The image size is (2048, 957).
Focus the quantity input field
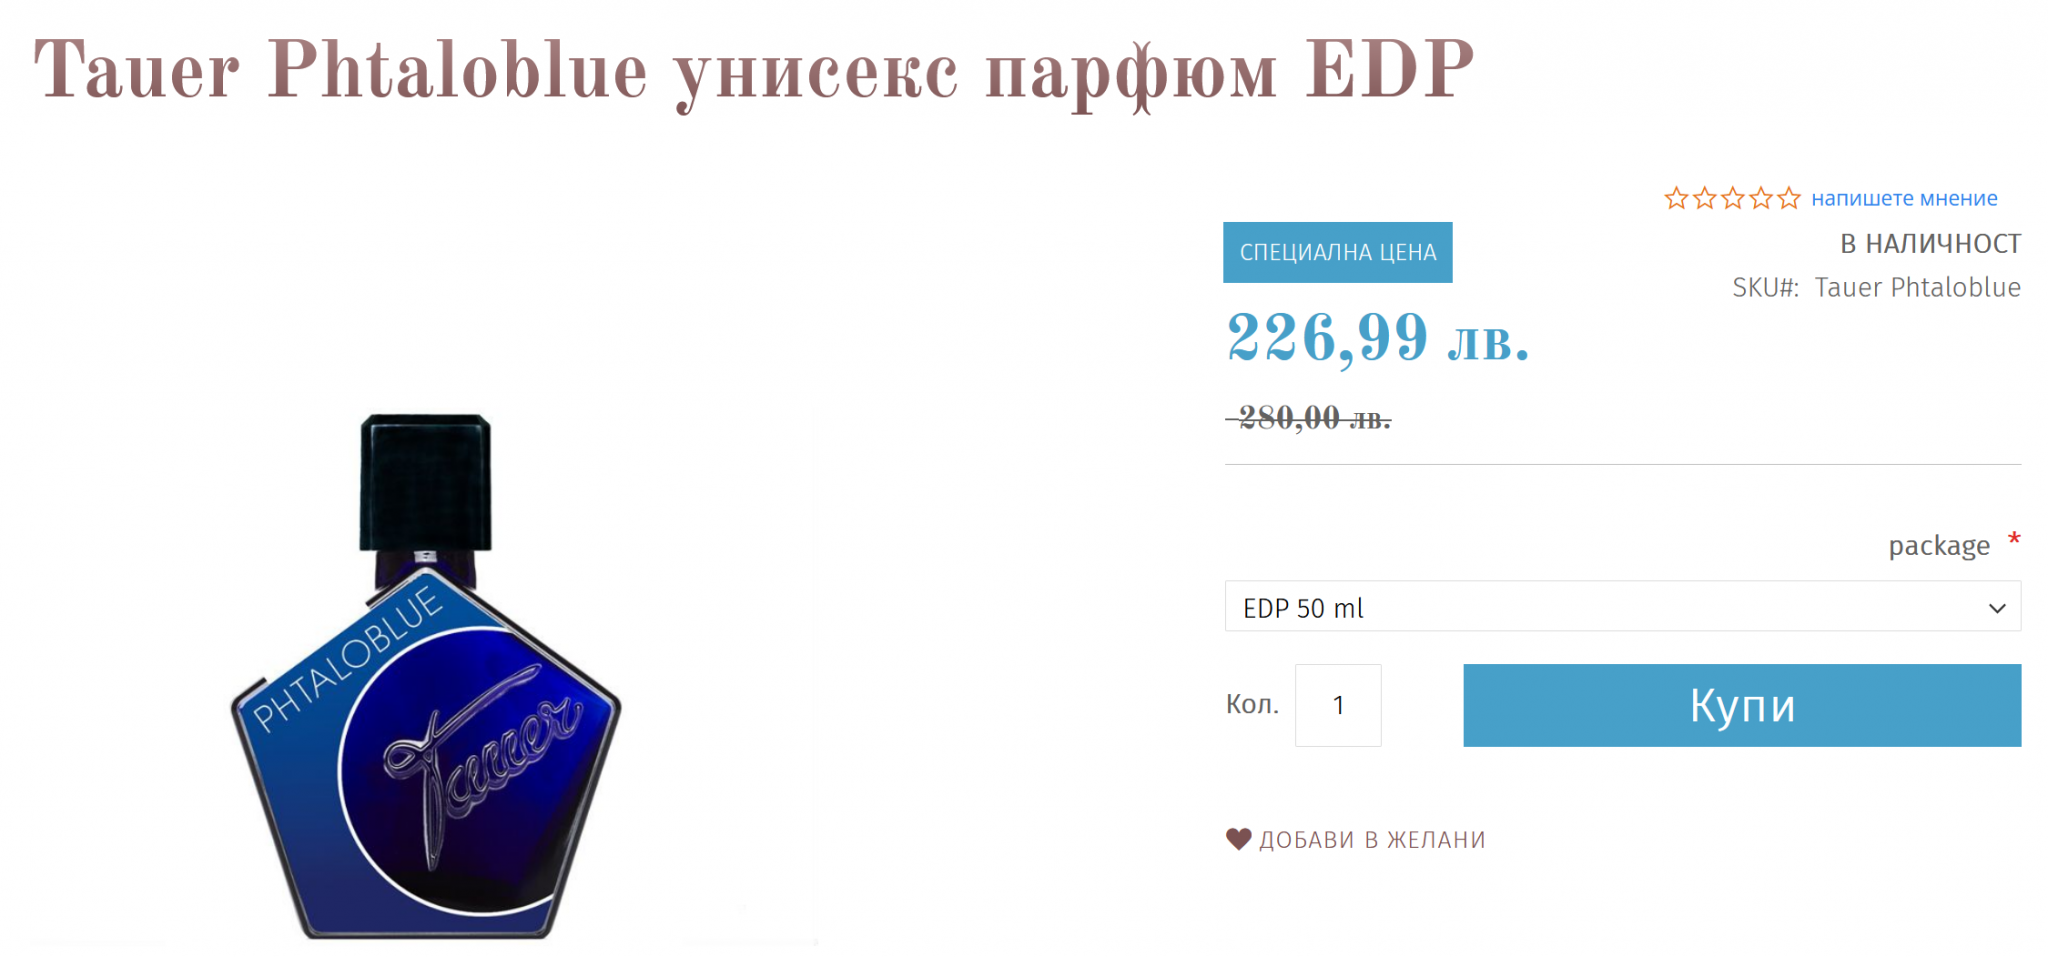(1338, 705)
